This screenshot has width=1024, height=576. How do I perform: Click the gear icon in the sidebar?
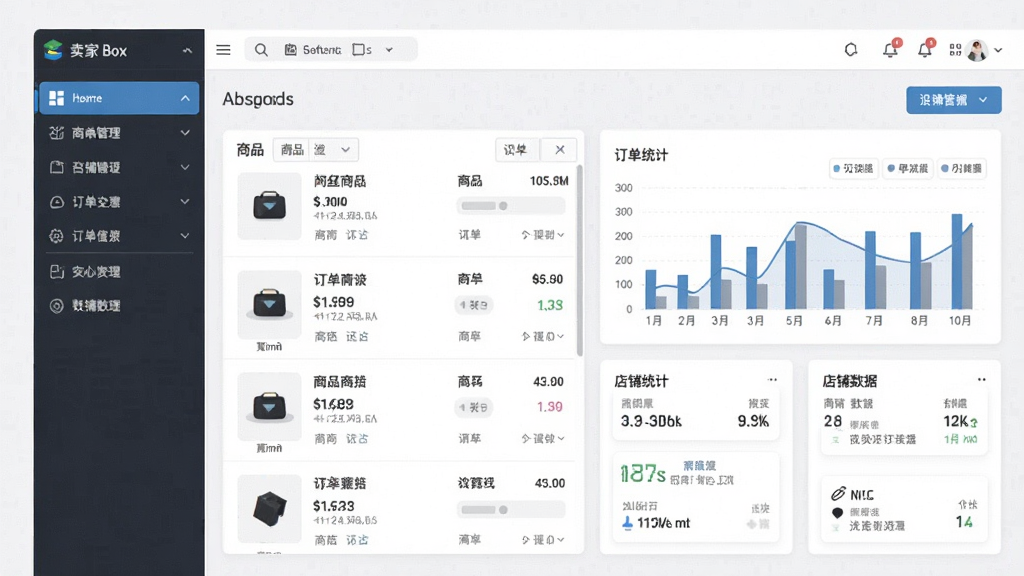pos(57,236)
